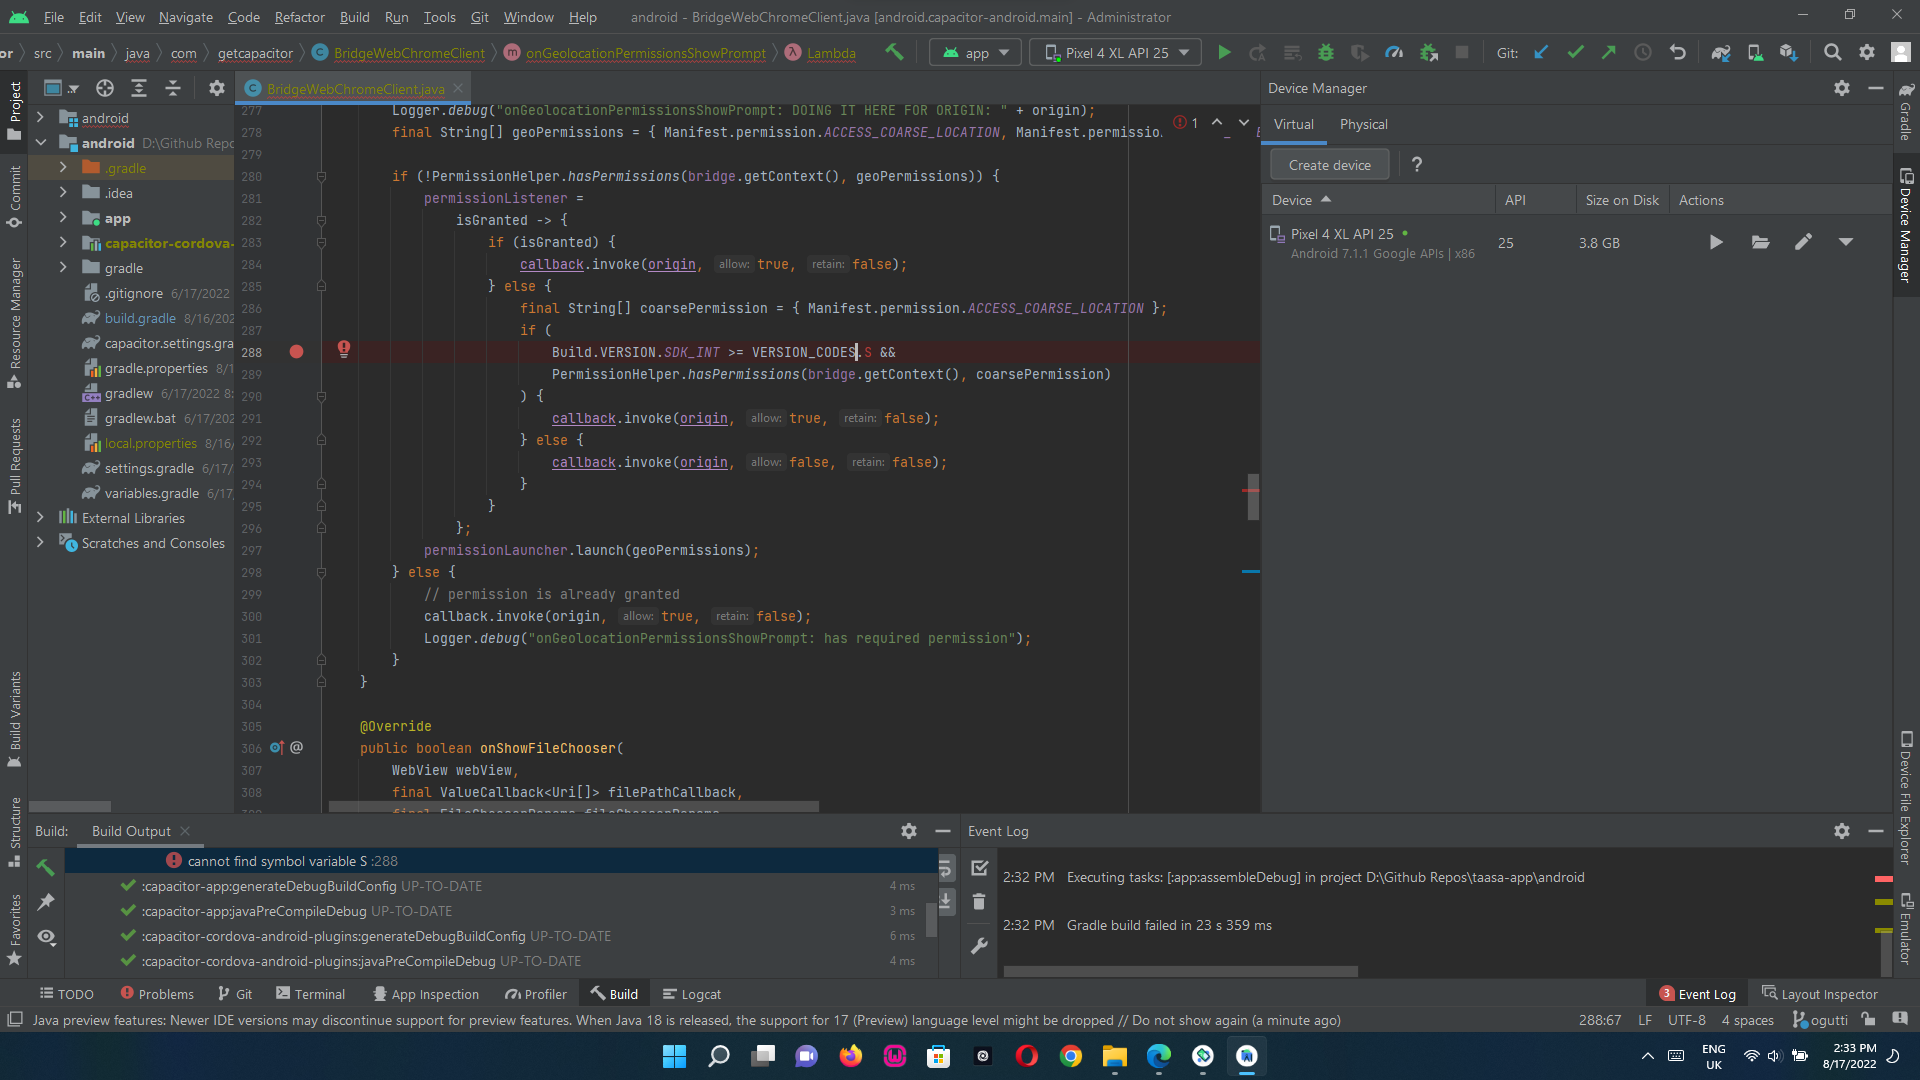Start debugging with the bug icon
This screenshot has width=1920, height=1080.
pos(1326,52)
